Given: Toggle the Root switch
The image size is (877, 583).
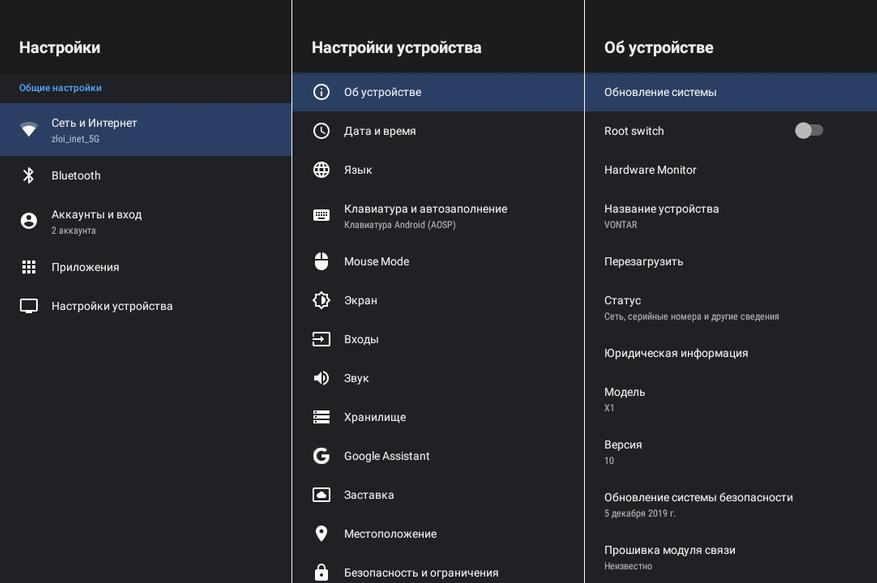Looking at the screenshot, I should click(x=808, y=131).
